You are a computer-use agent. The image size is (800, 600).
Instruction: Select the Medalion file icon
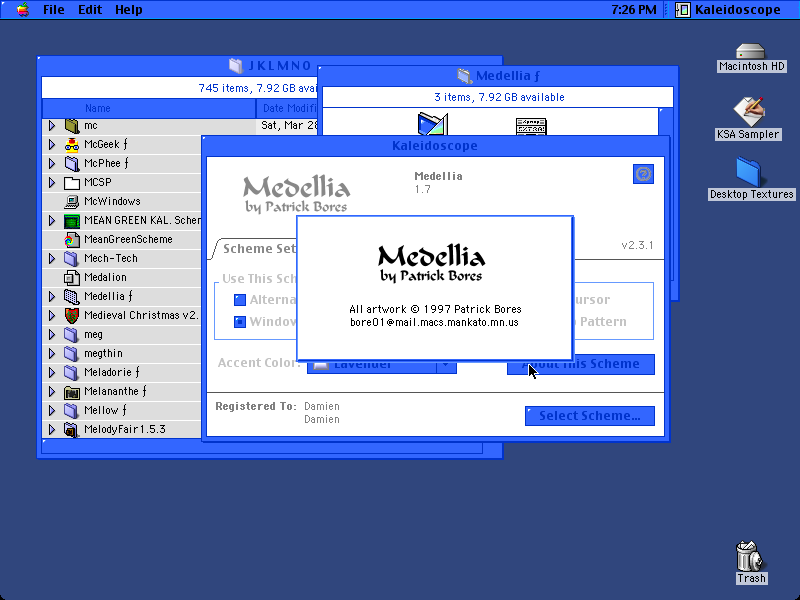point(72,278)
